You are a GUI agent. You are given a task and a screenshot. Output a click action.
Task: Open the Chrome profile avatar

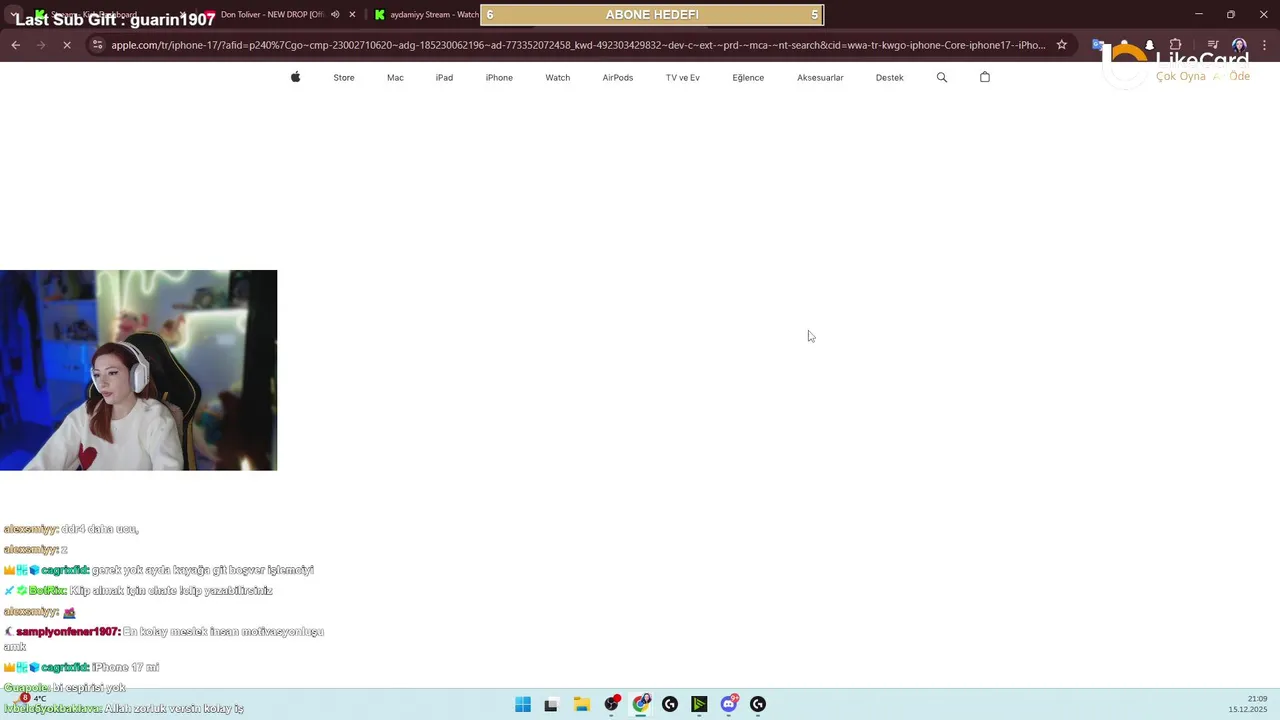[1239, 44]
